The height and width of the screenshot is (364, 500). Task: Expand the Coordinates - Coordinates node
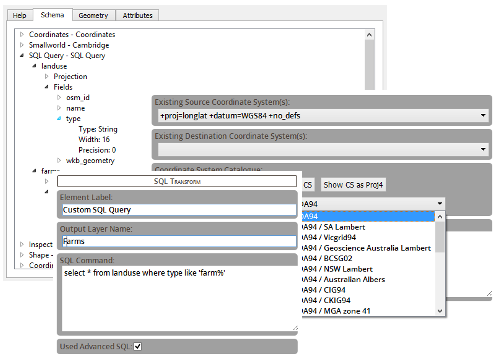tap(22, 34)
